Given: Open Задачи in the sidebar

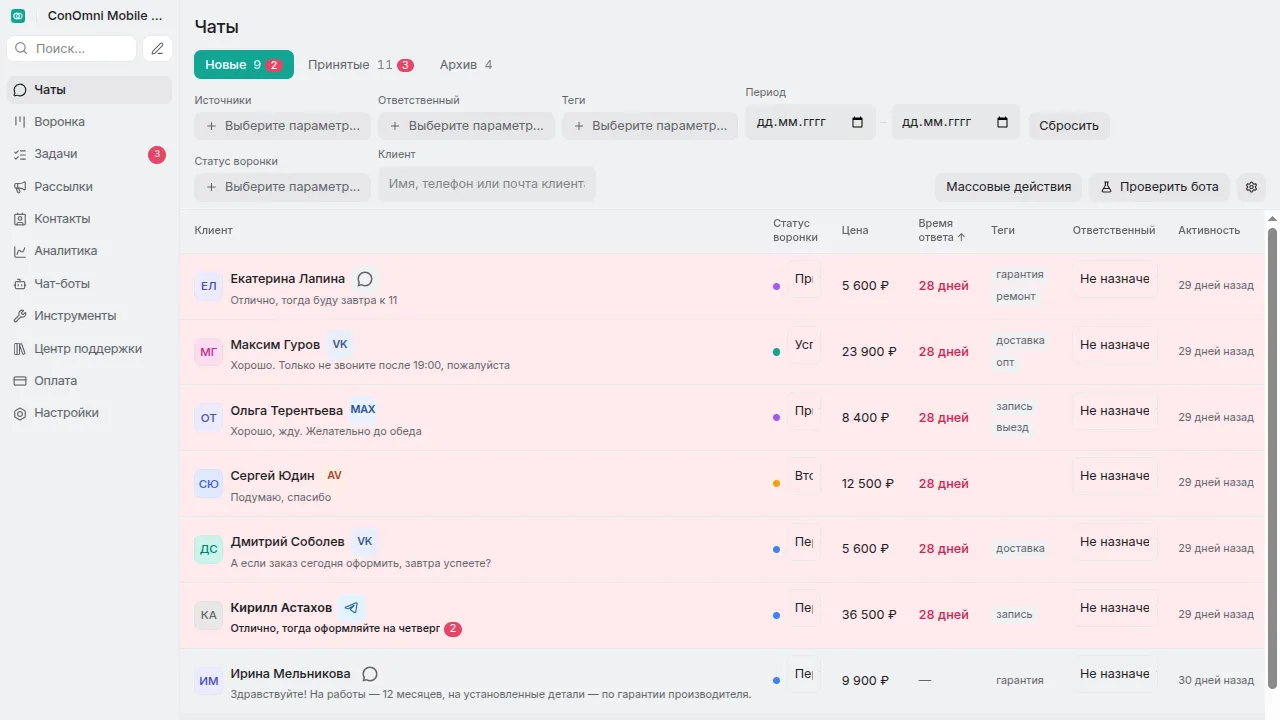Looking at the screenshot, I should (89, 154).
